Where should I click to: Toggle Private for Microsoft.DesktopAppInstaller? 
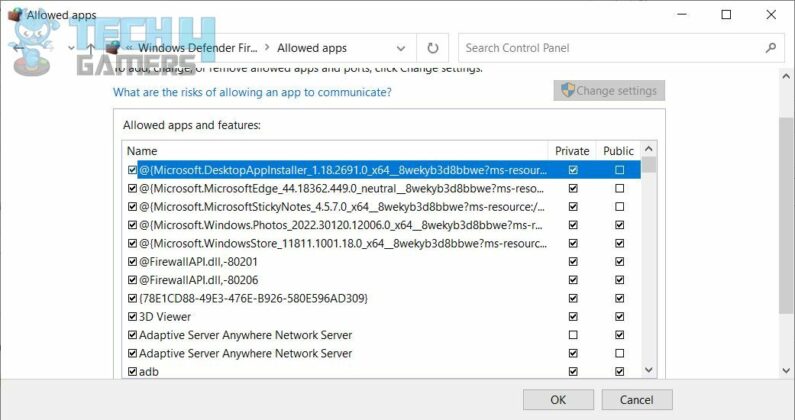coord(573,170)
